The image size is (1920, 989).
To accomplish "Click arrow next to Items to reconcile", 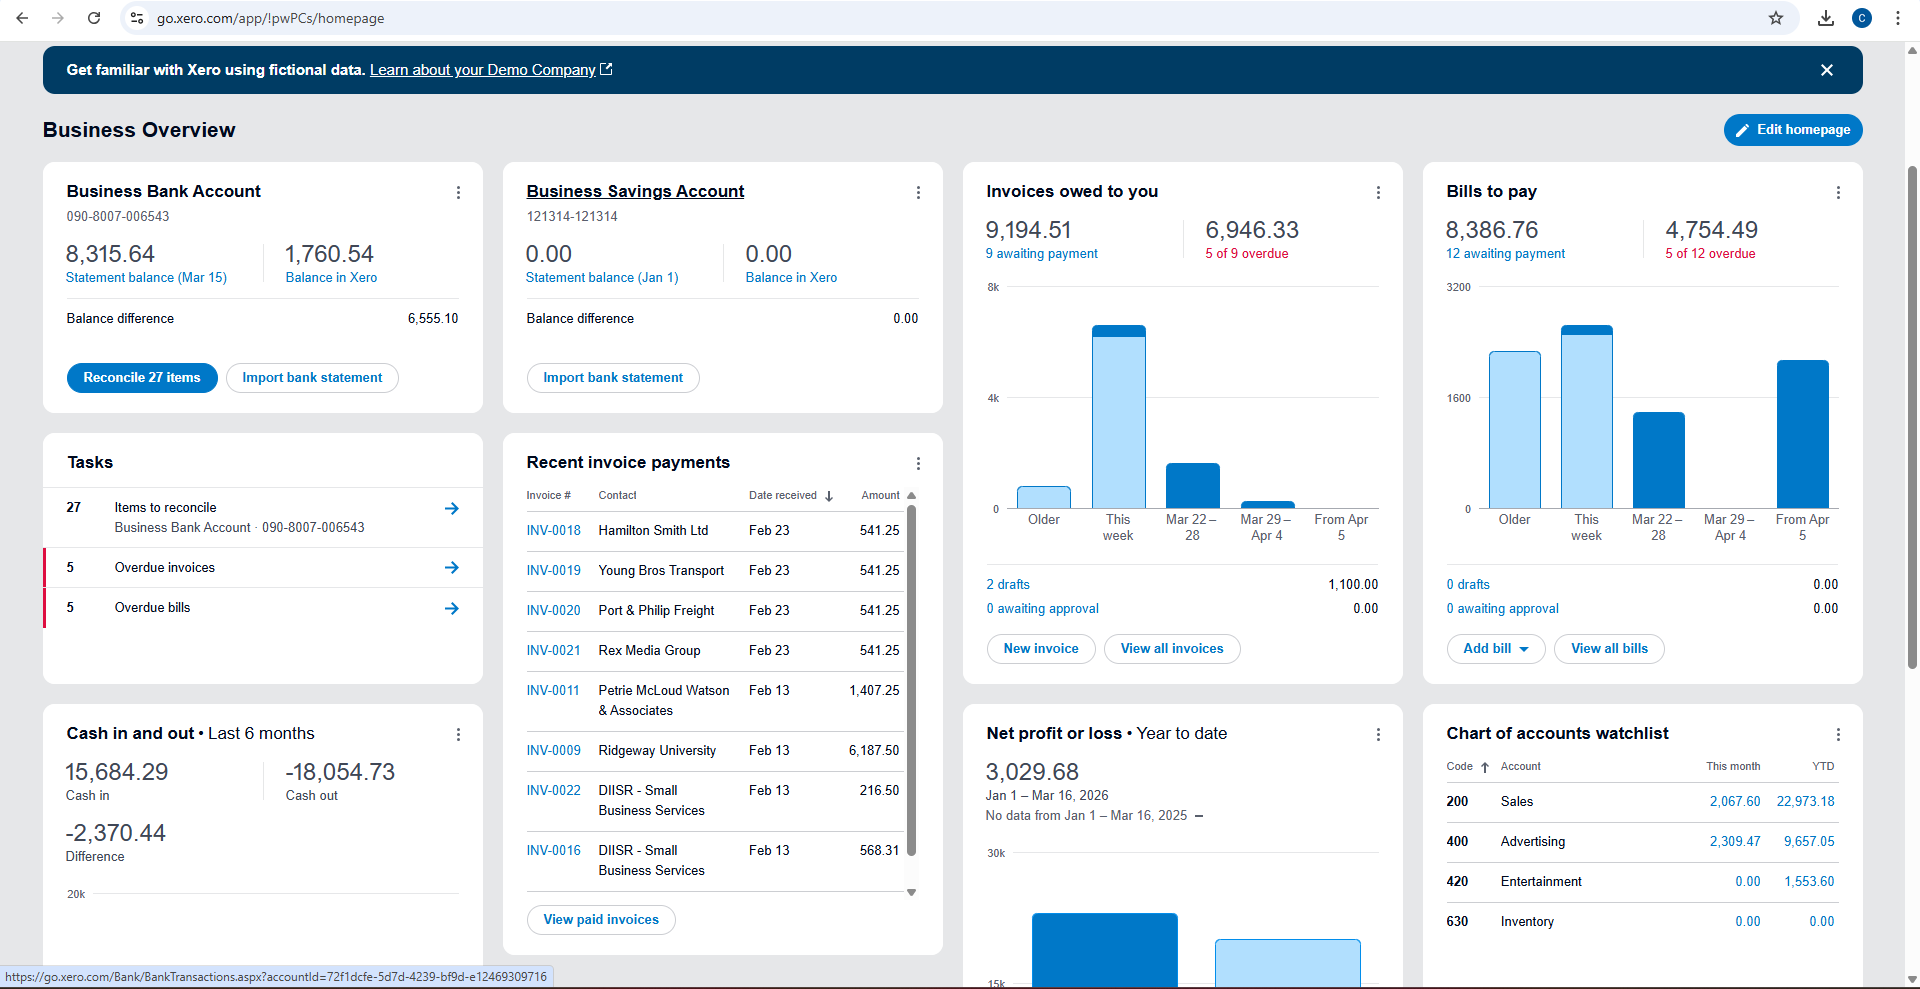I will pos(452,508).
